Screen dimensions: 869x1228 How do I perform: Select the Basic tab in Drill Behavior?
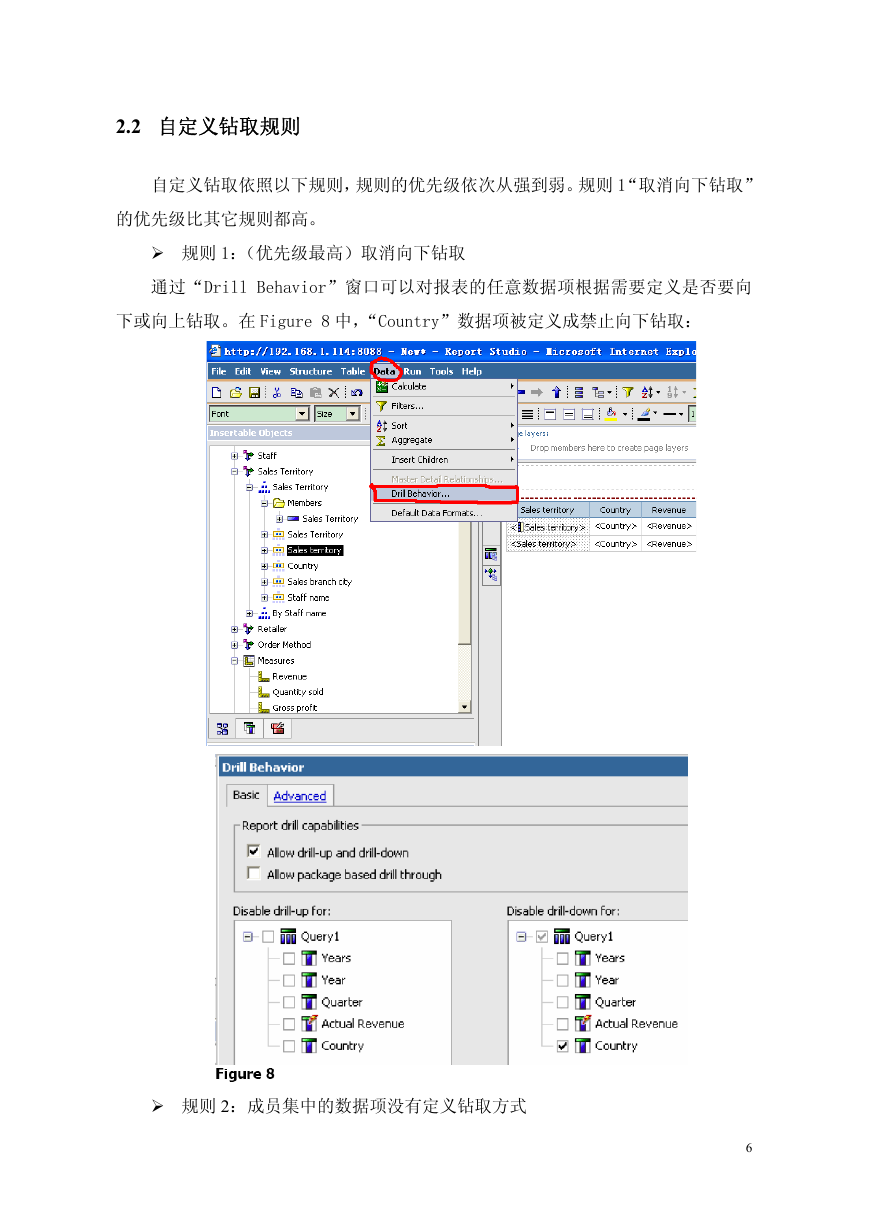(x=246, y=795)
